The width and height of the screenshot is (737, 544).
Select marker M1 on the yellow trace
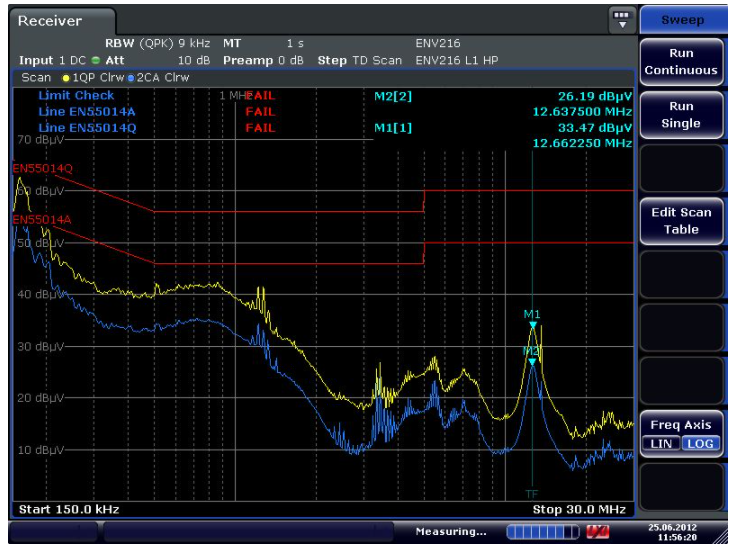pos(533,324)
